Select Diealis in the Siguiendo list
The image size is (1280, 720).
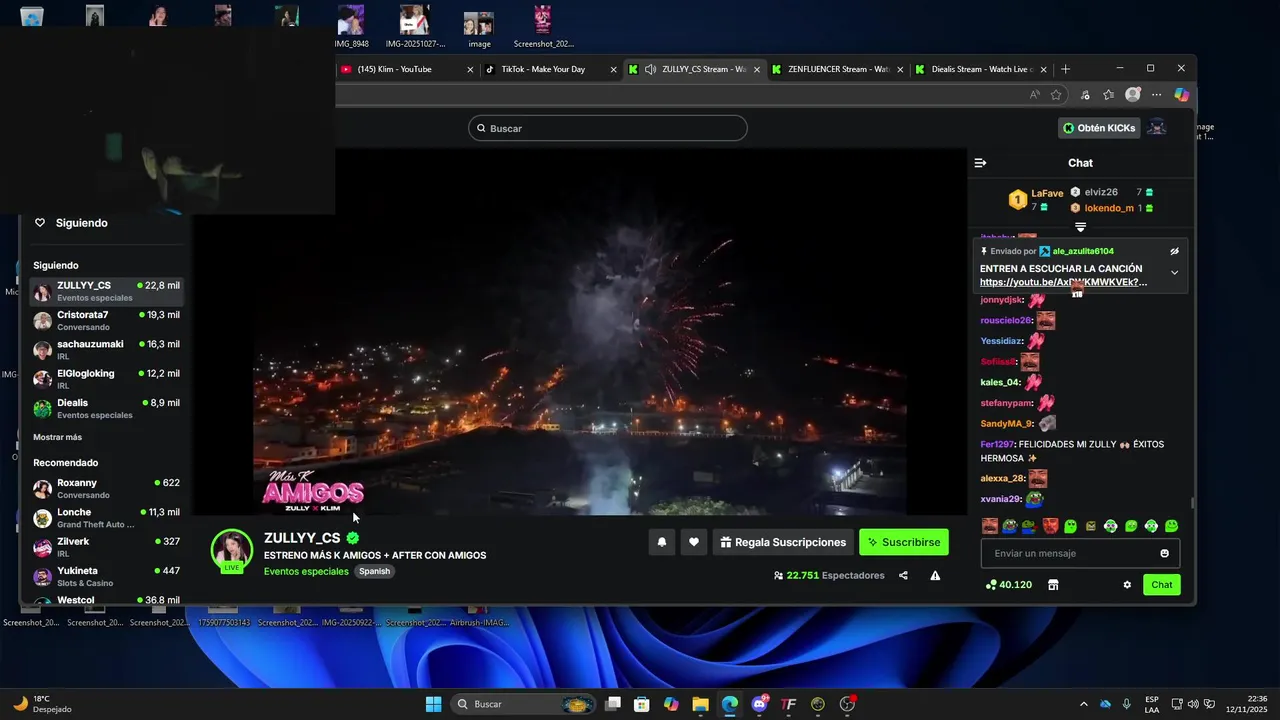[x=106, y=408]
